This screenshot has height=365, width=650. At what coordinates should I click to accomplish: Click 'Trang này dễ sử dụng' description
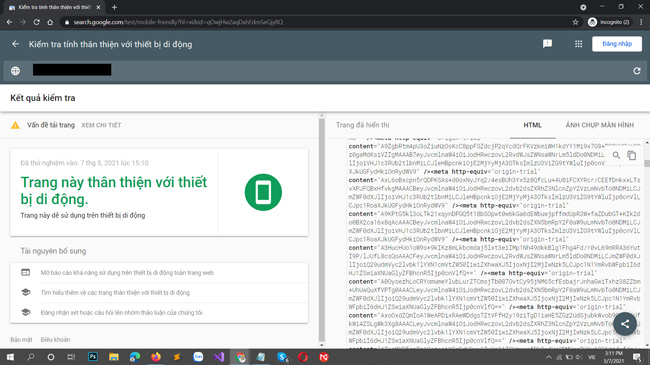[x=83, y=215]
